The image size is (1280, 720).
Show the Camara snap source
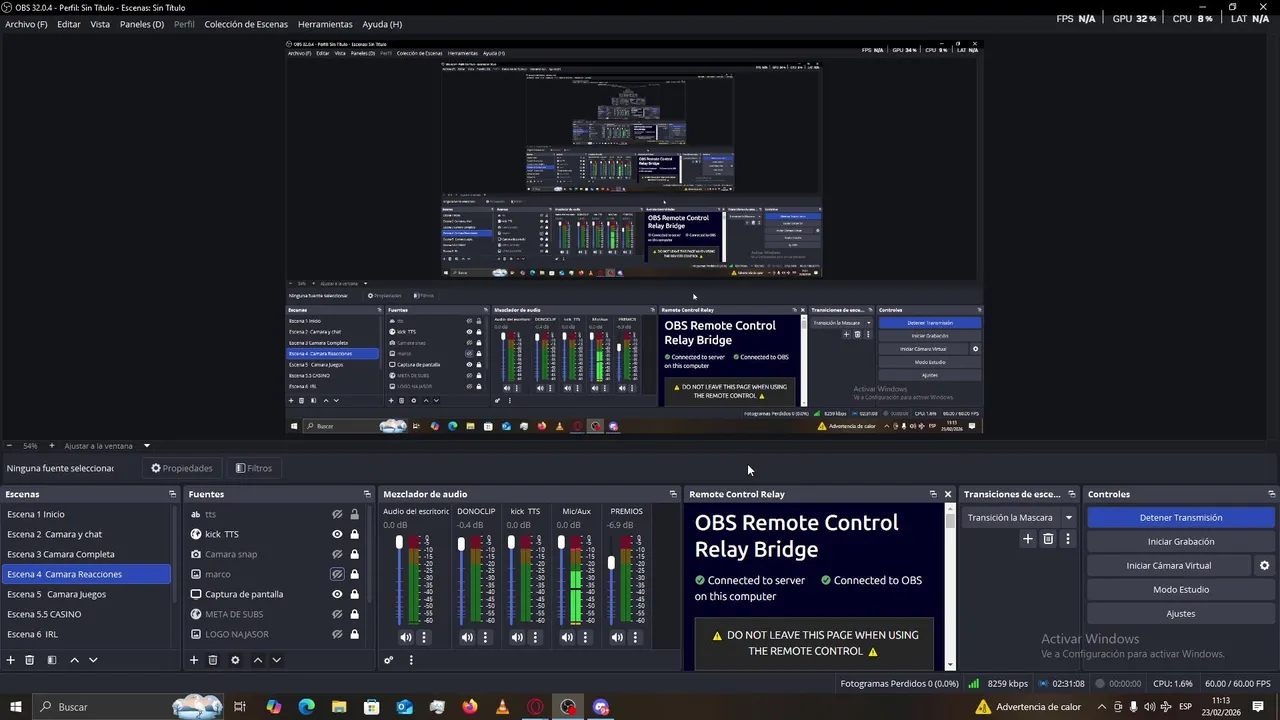pyautogui.click(x=337, y=554)
